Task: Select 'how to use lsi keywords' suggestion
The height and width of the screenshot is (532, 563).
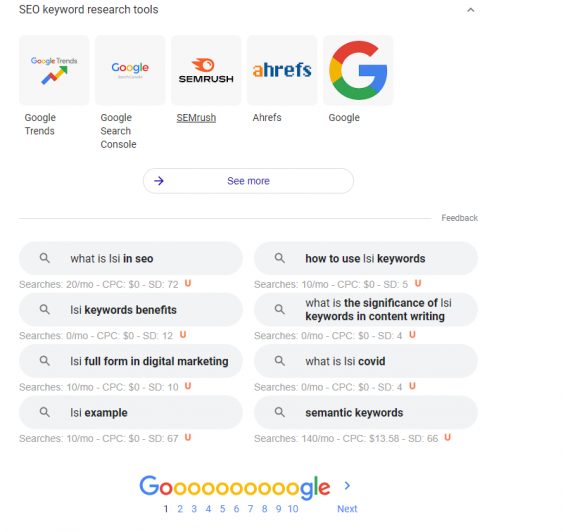Action: point(366,258)
